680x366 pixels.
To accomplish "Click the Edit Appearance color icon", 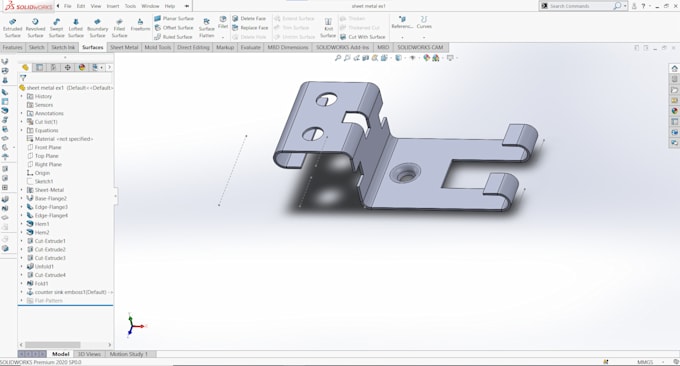I will (426, 58).
